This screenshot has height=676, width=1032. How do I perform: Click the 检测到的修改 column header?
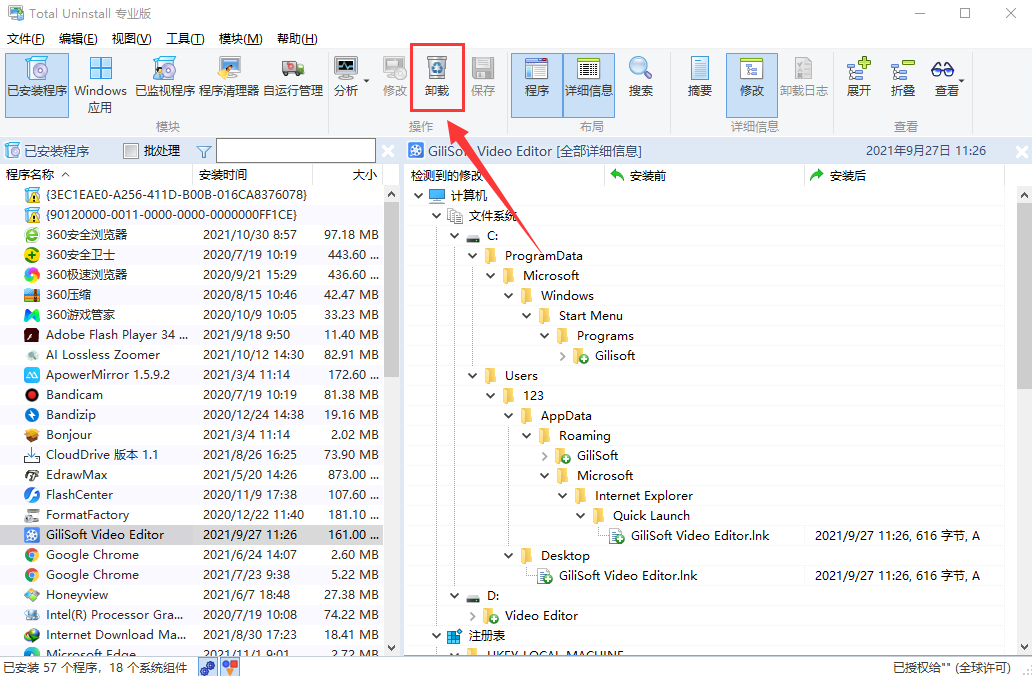(504, 176)
